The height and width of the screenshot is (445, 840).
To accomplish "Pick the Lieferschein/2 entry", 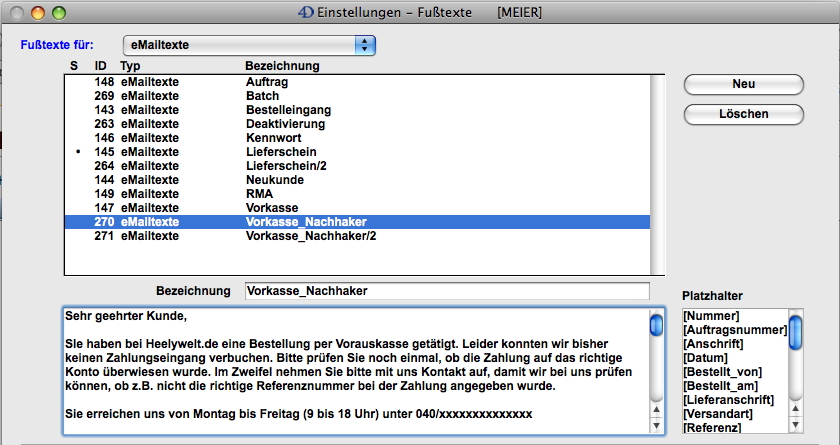I will coord(285,166).
